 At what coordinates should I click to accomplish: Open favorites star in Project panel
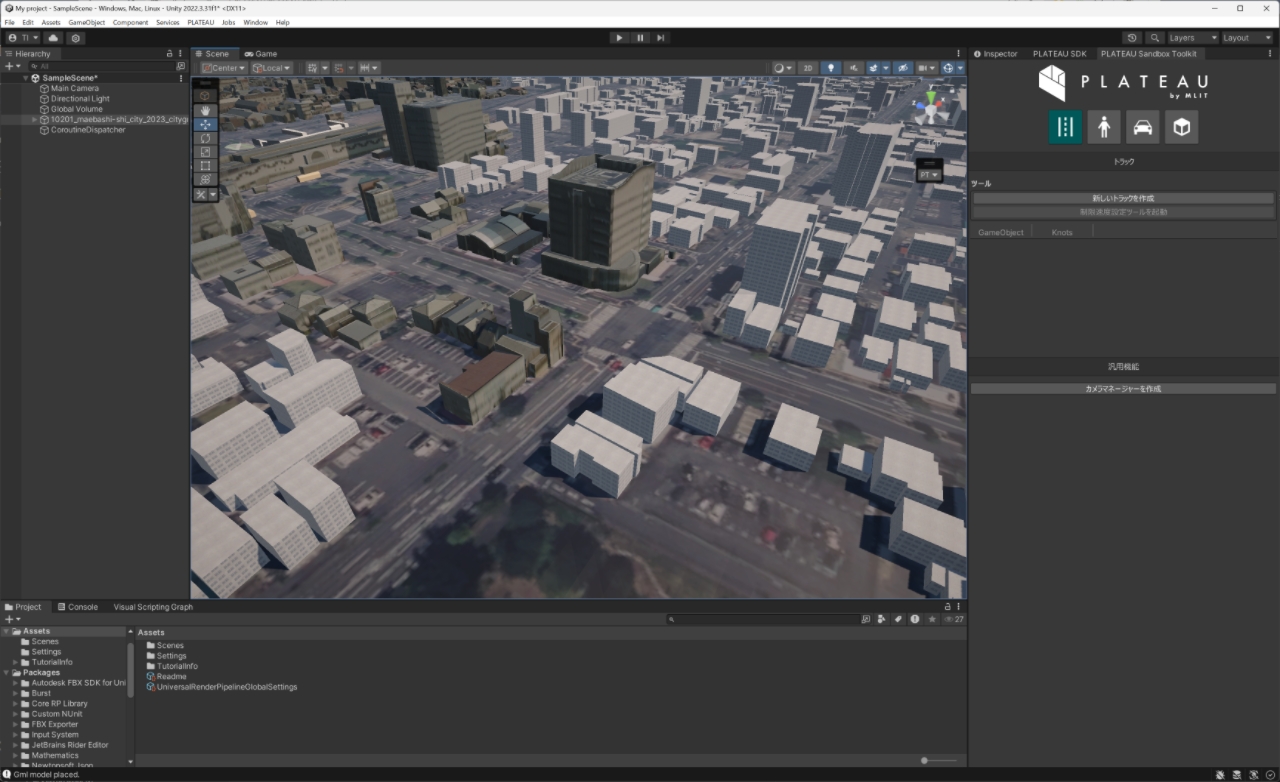932,620
